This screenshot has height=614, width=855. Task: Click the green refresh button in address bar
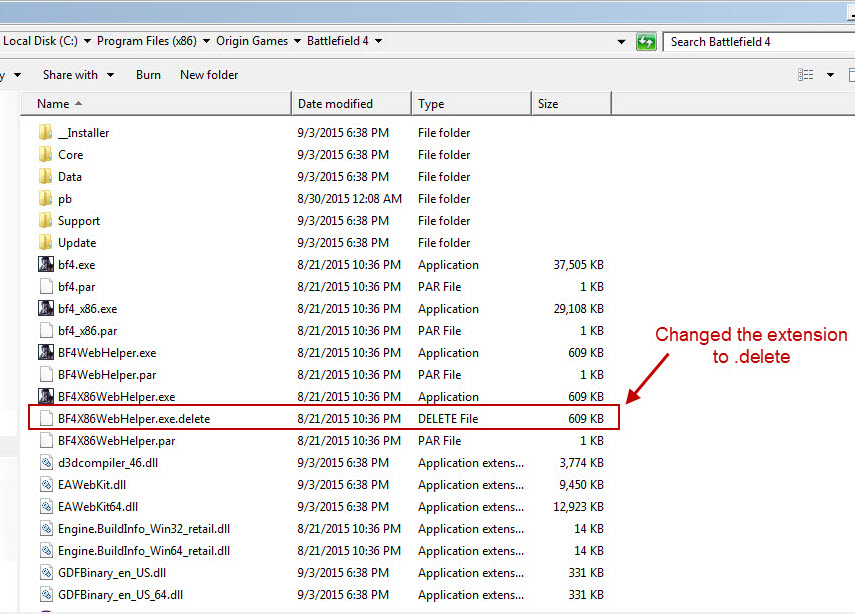(x=646, y=41)
